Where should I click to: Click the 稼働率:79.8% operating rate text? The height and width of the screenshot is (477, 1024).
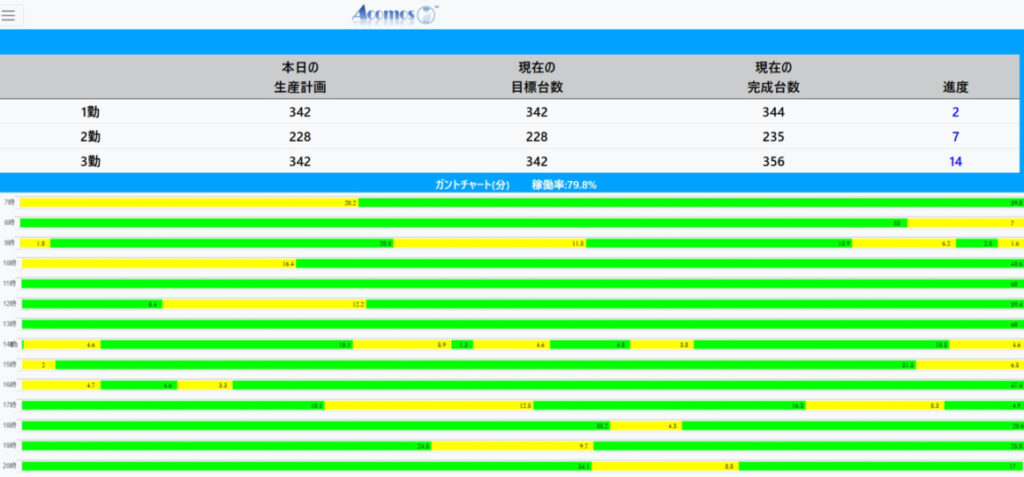click(564, 185)
